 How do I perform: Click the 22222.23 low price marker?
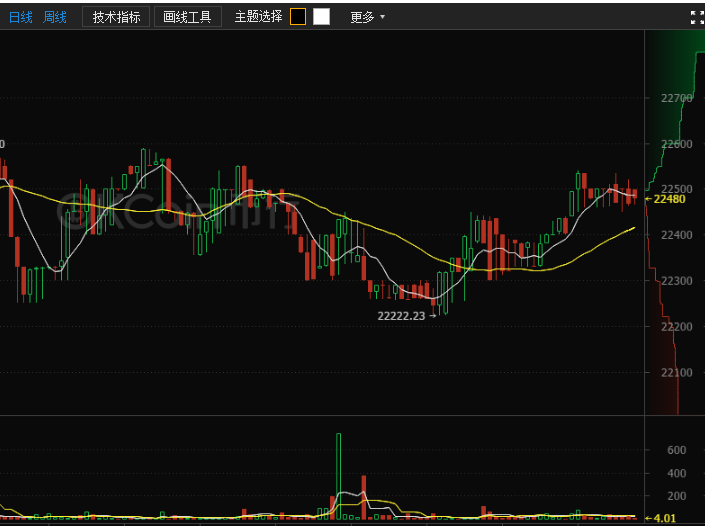point(401,316)
